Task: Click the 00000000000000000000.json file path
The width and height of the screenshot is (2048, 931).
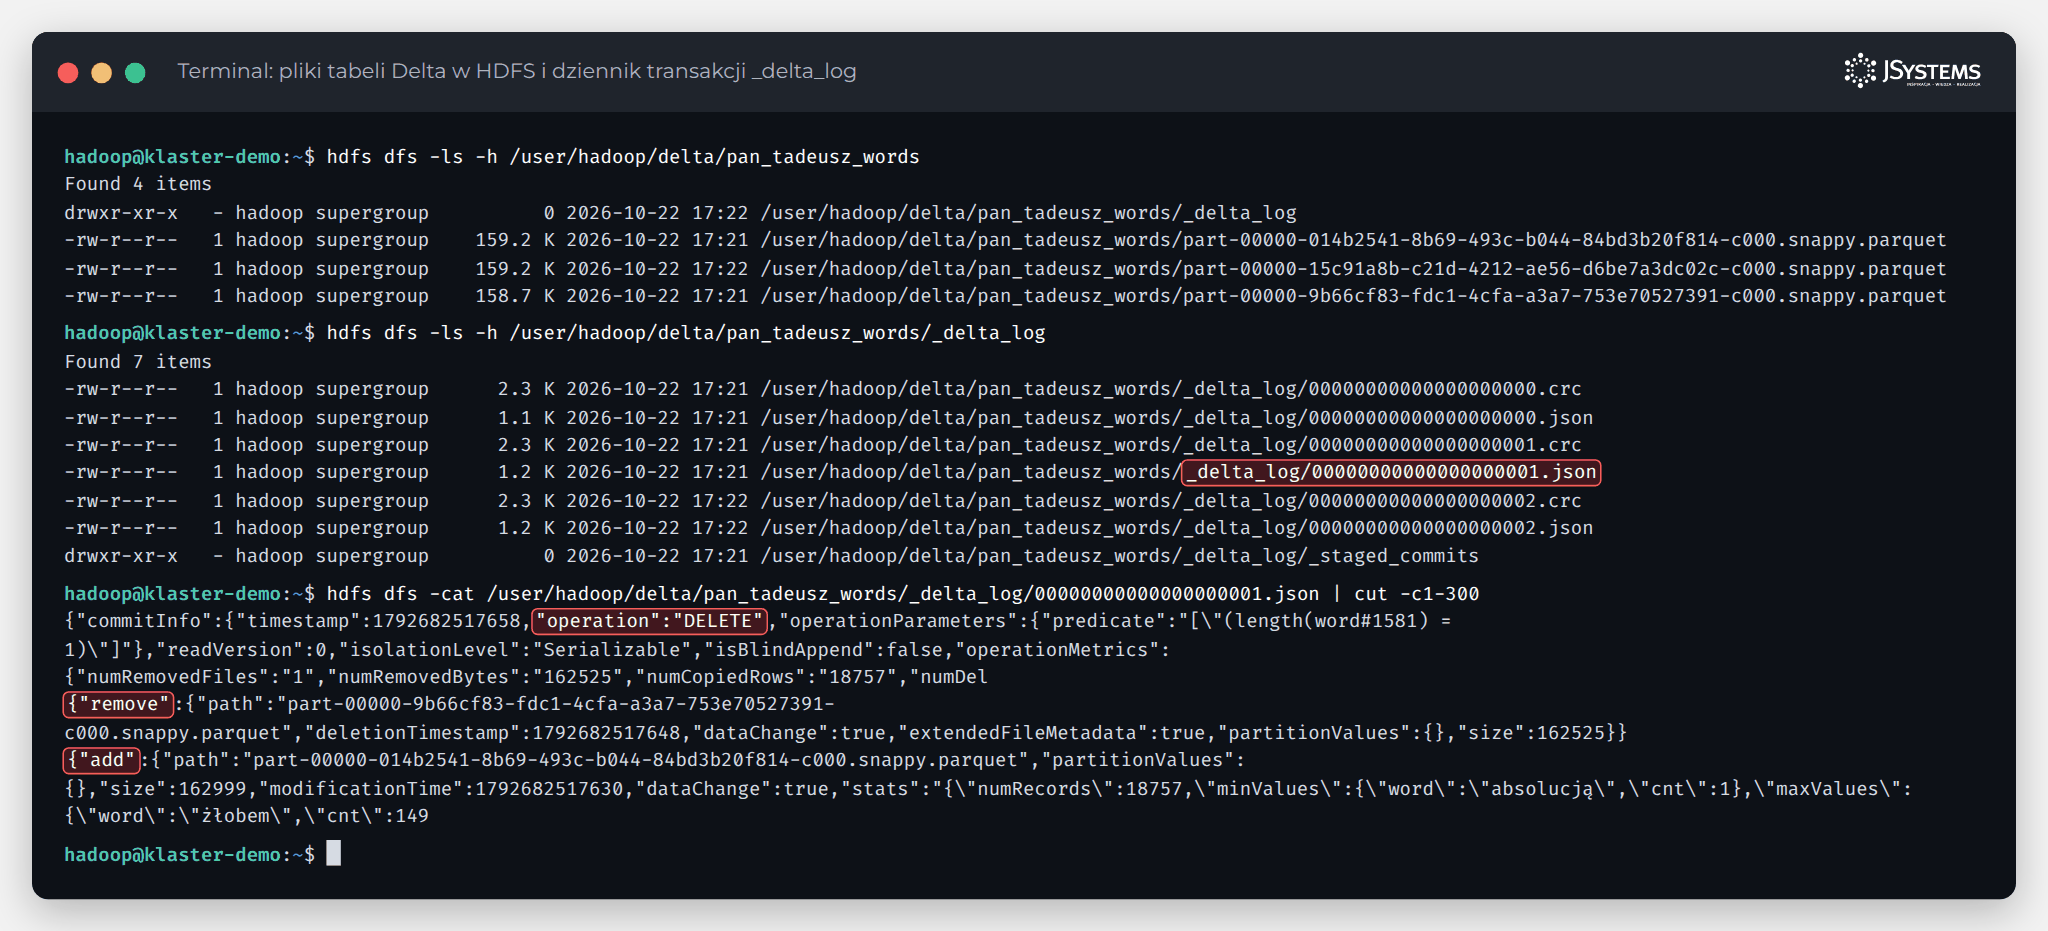Action: pyautogui.click(x=1177, y=418)
